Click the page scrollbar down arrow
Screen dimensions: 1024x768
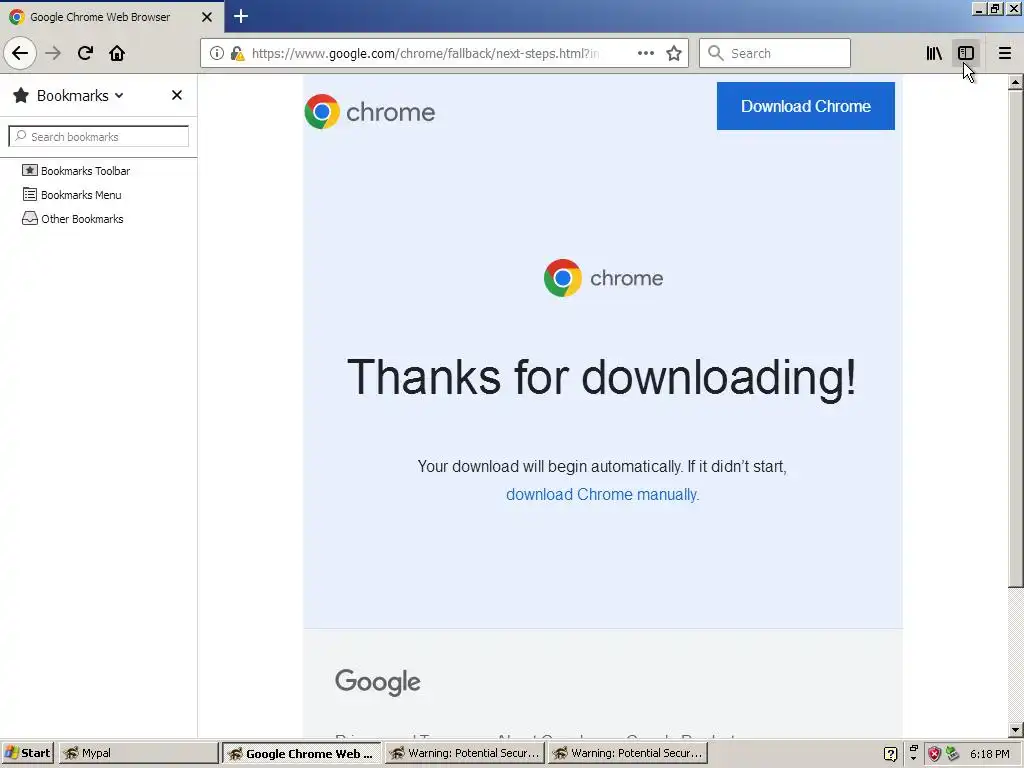click(x=1015, y=729)
